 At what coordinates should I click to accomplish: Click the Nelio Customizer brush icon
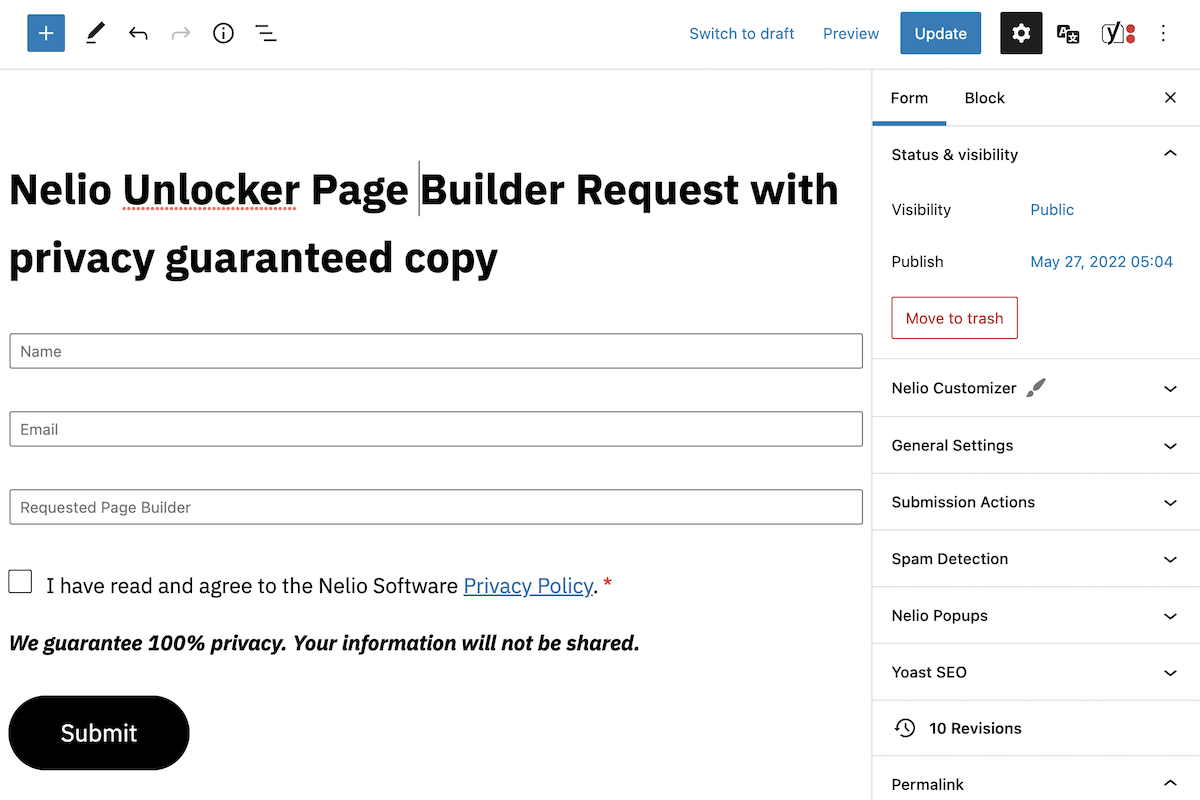tap(1036, 388)
